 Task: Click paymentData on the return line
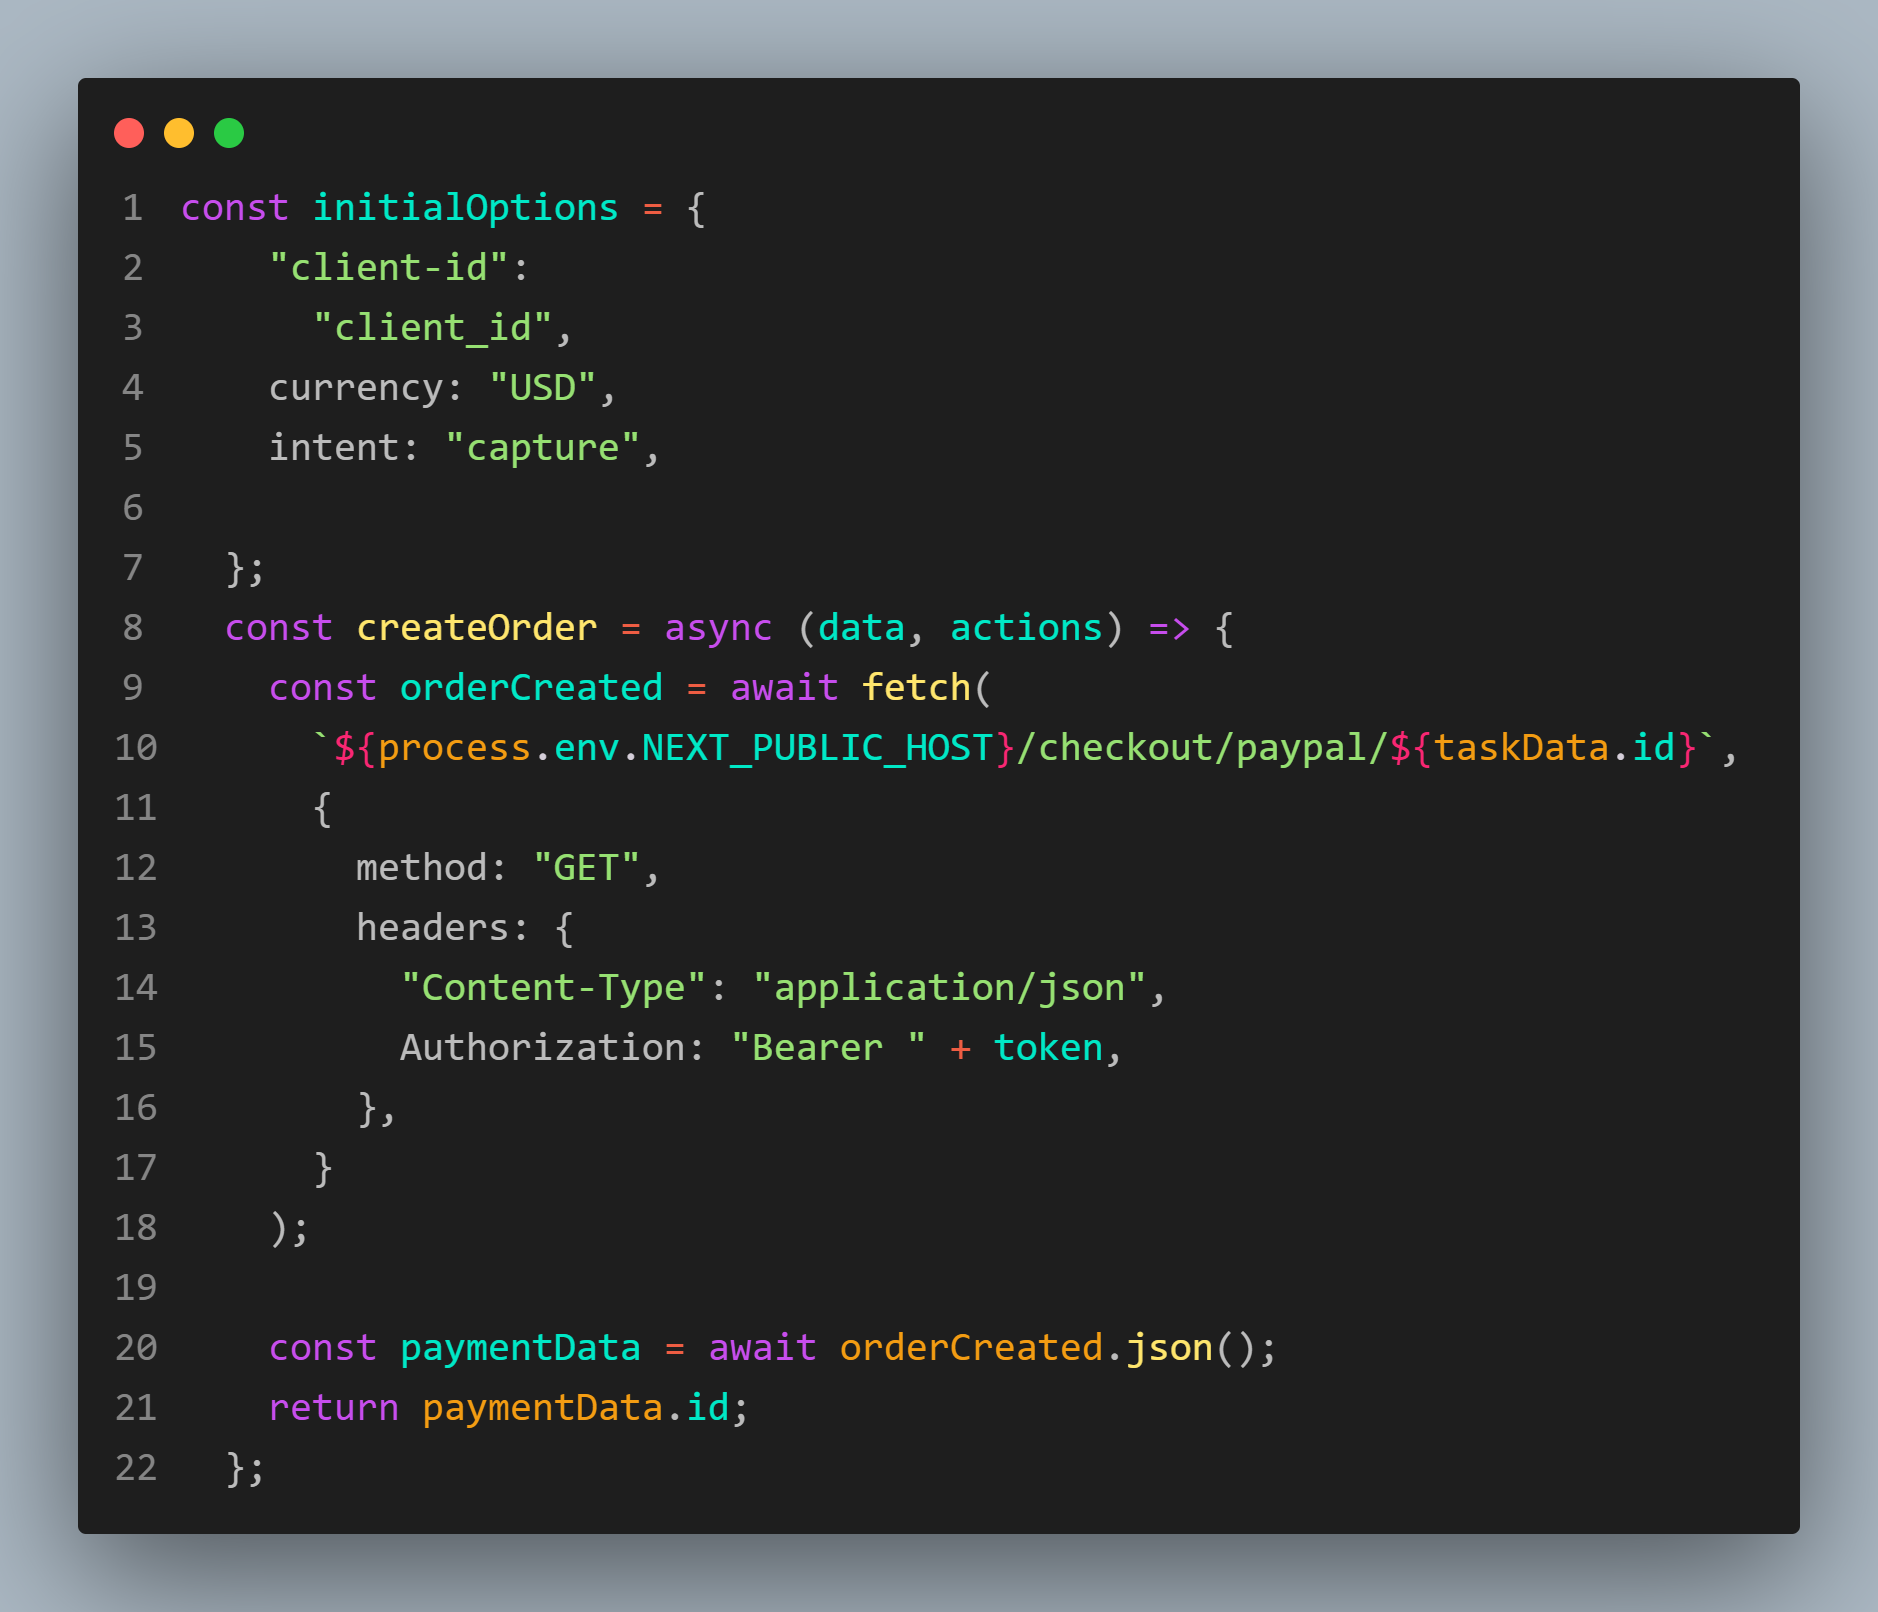(542, 1408)
